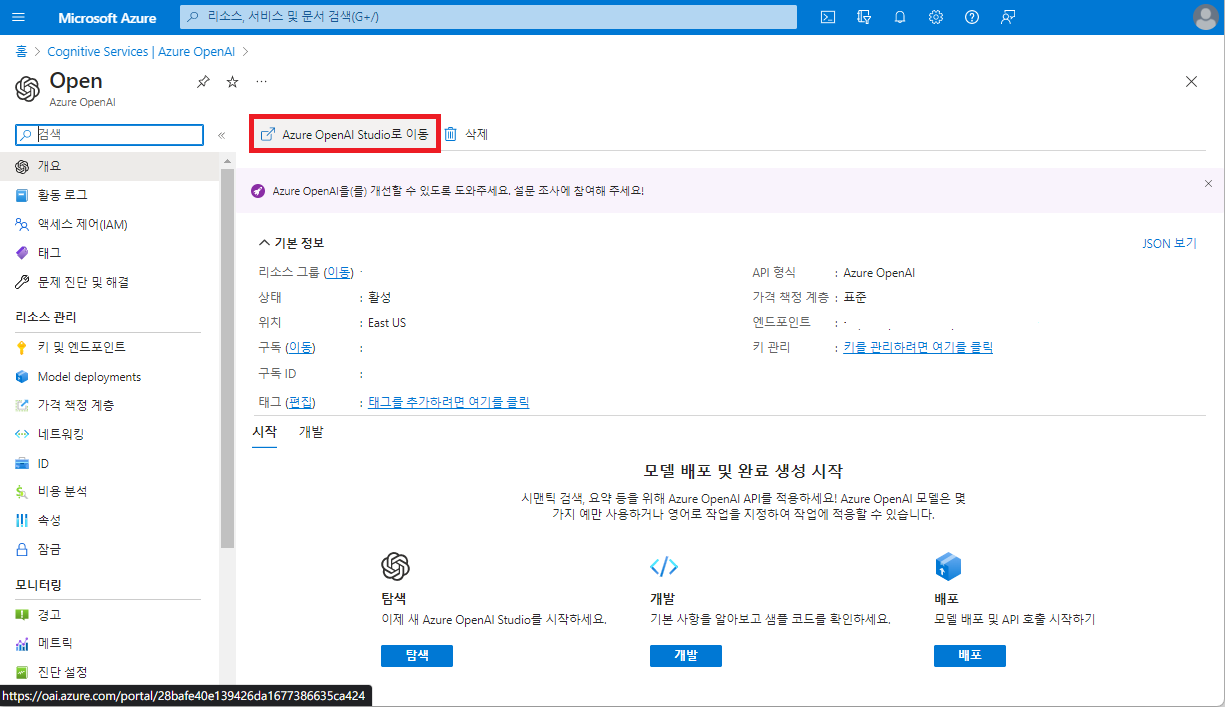Image resolution: width=1225 pixels, height=707 pixels.
Task: Click the 표준 pricing tier value
Action: (855, 297)
